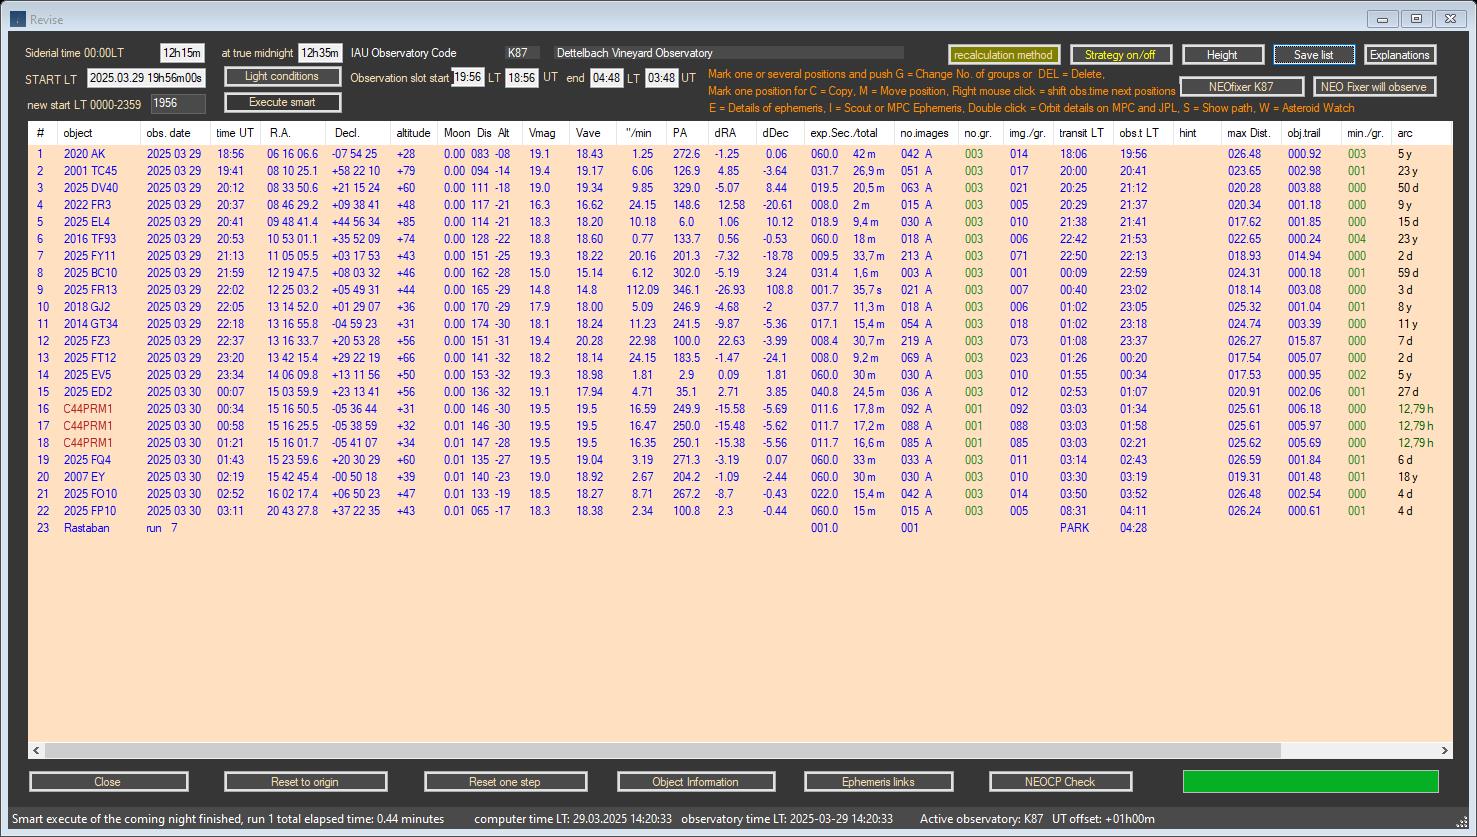This screenshot has height=837, width=1477.
Task: Select object 2020 AK row
Action: tap(740, 154)
